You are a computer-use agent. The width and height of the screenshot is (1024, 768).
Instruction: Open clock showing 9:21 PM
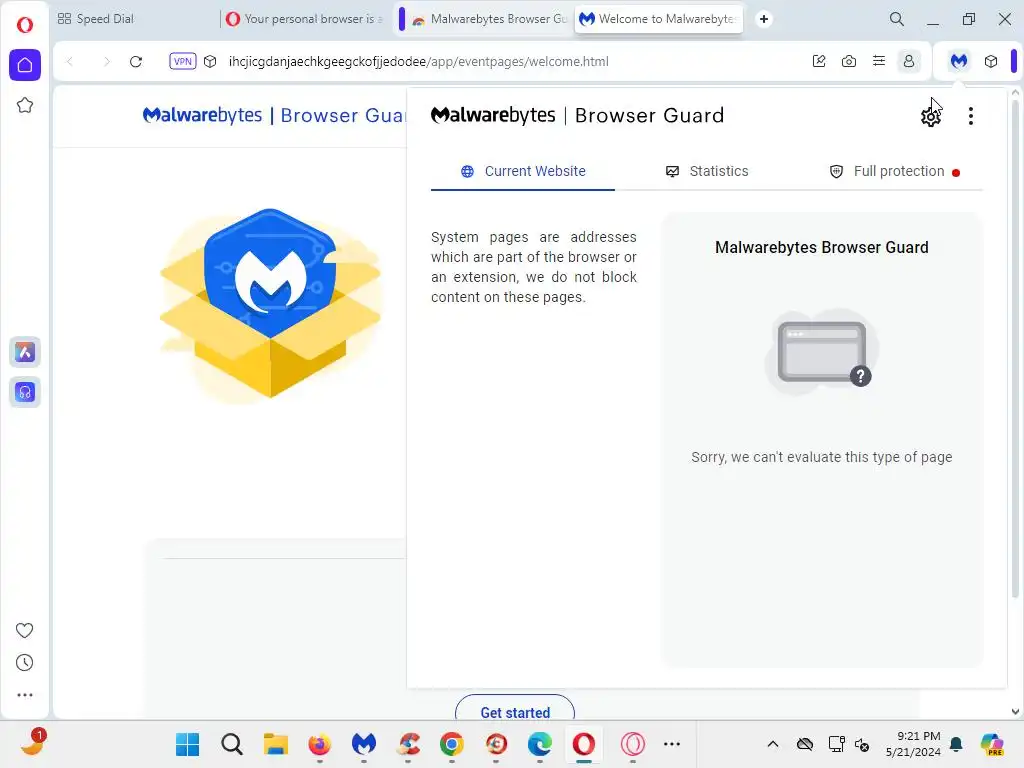click(x=913, y=744)
